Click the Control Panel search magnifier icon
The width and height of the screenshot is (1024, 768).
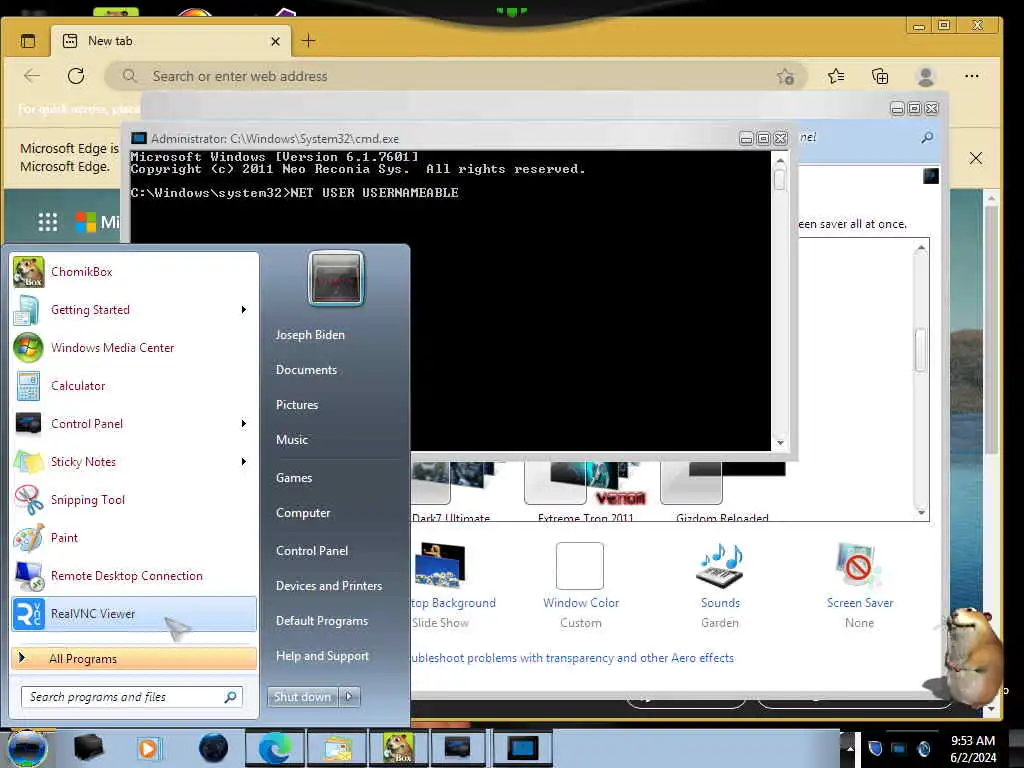[x=927, y=137]
